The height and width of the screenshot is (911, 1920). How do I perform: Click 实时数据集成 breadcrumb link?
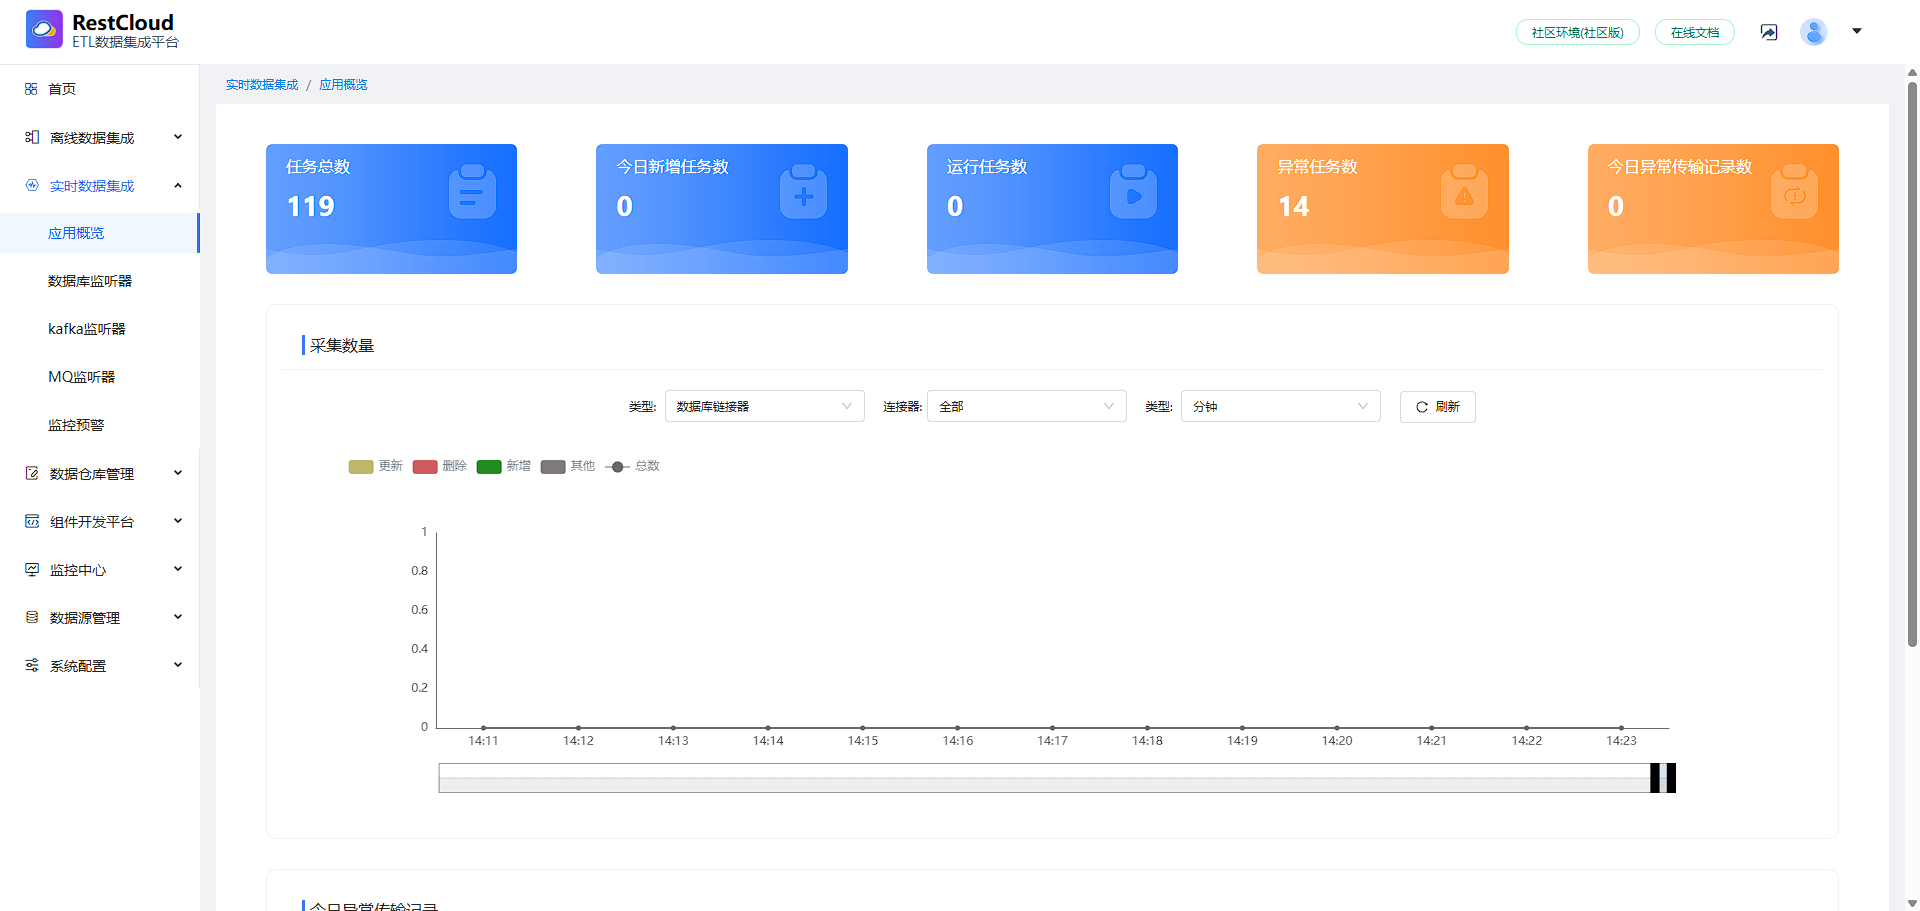pos(262,85)
